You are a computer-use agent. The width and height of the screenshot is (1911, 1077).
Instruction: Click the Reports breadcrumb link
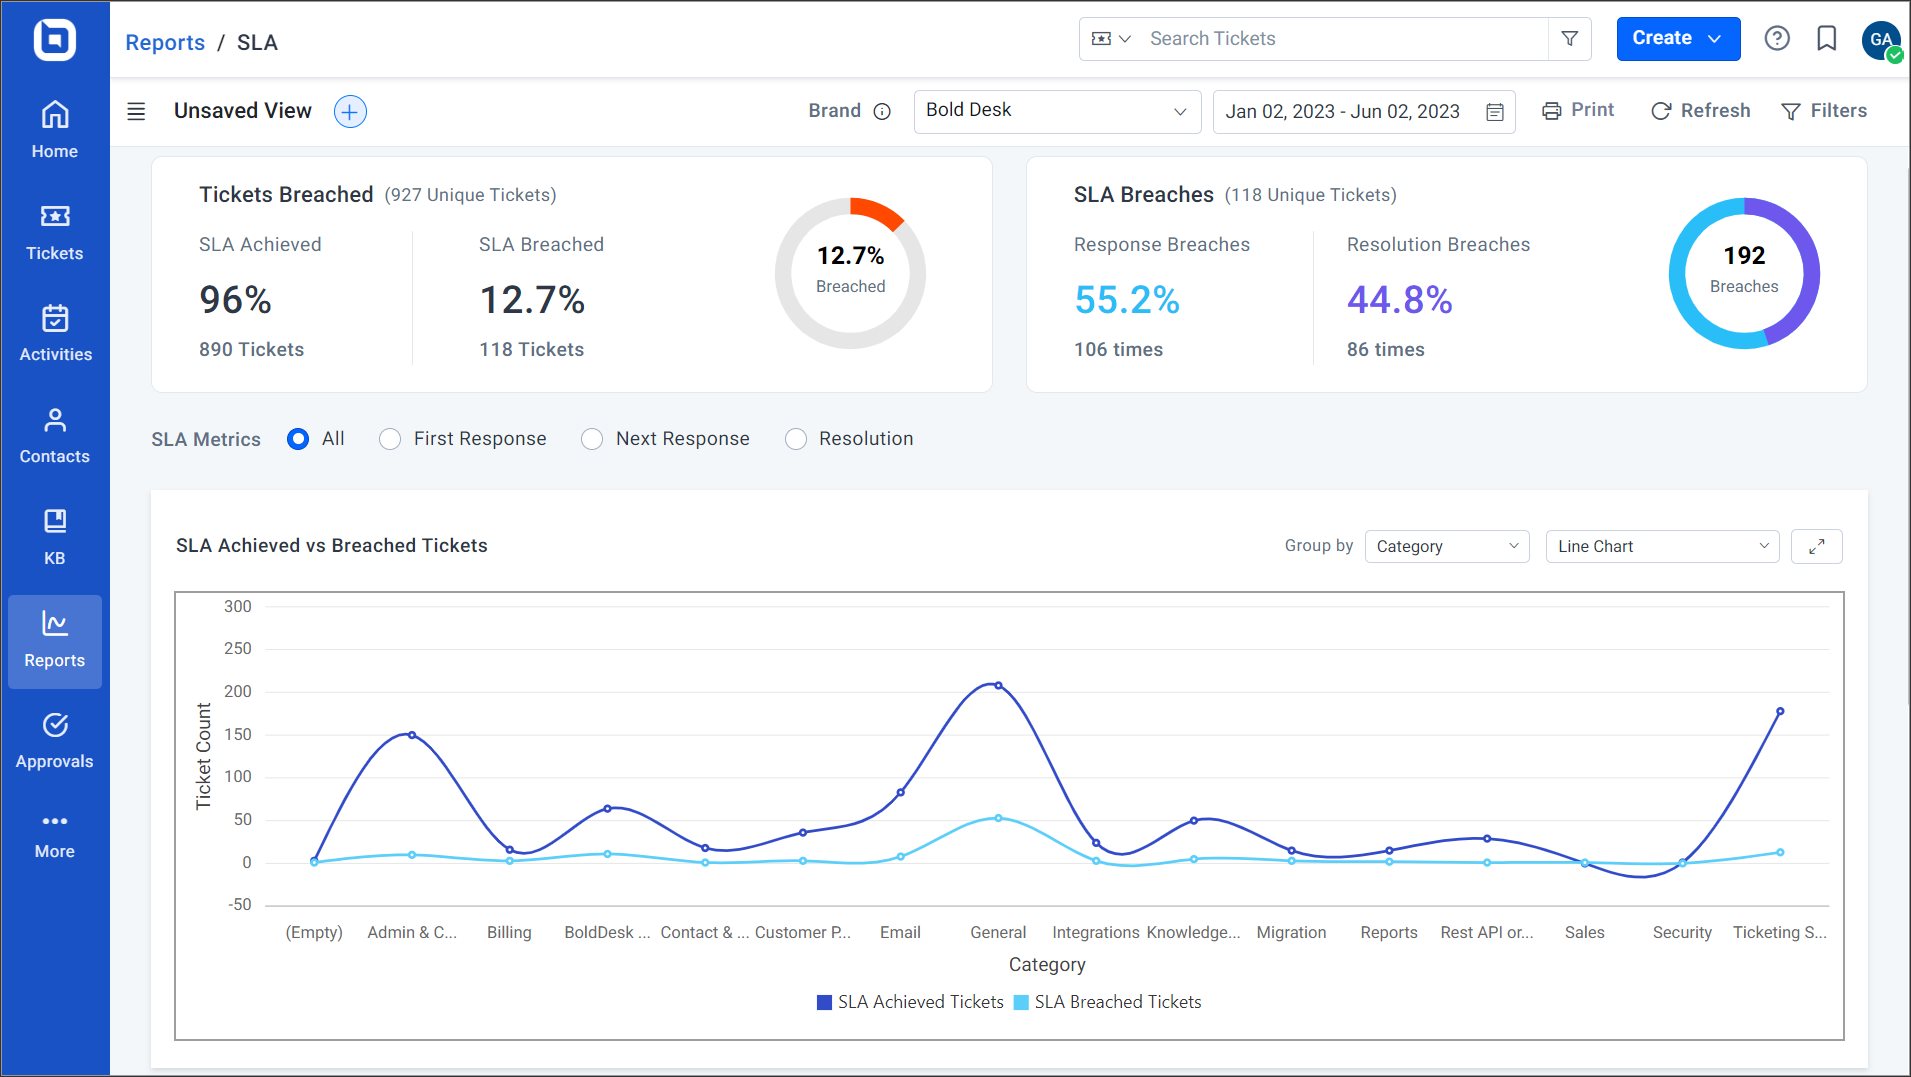click(x=165, y=42)
